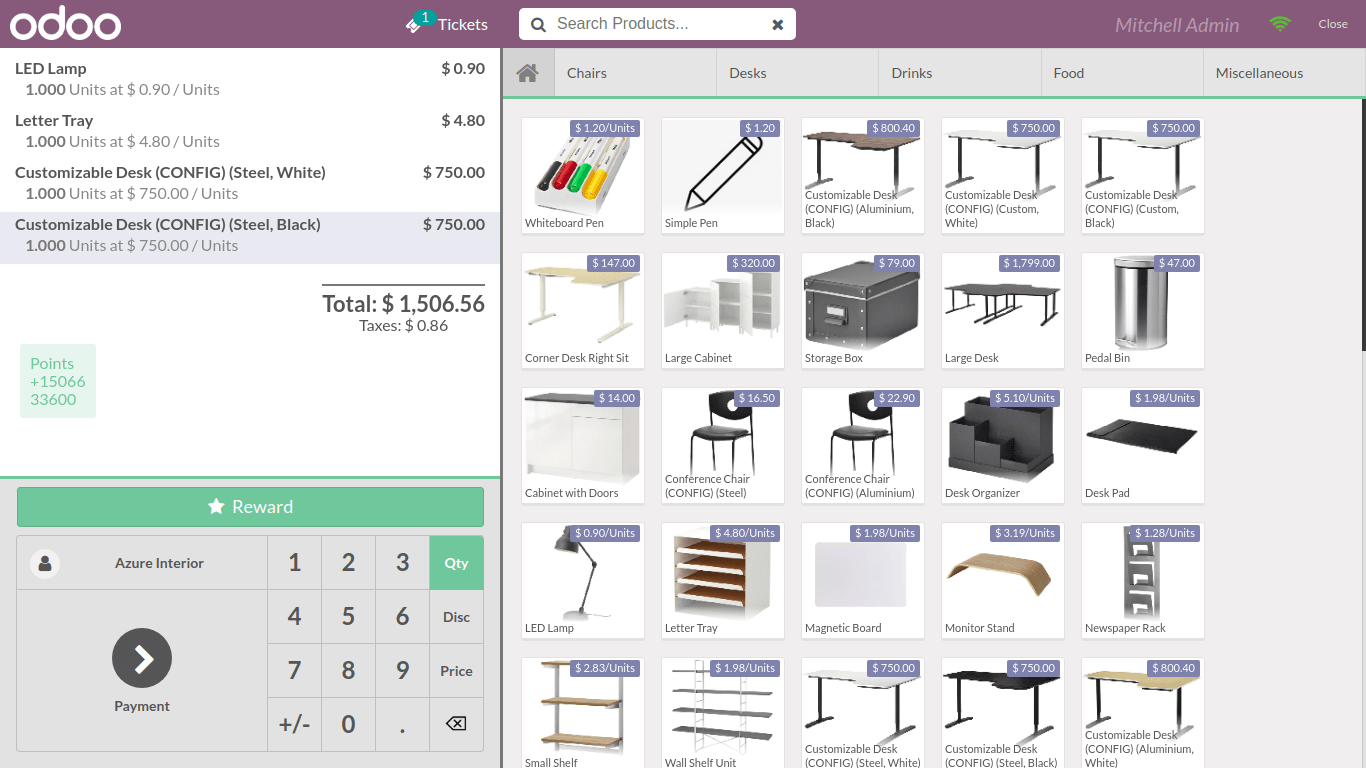This screenshot has height=768, width=1366.
Task: Add Storage Box to the order
Action: [x=863, y=311]
